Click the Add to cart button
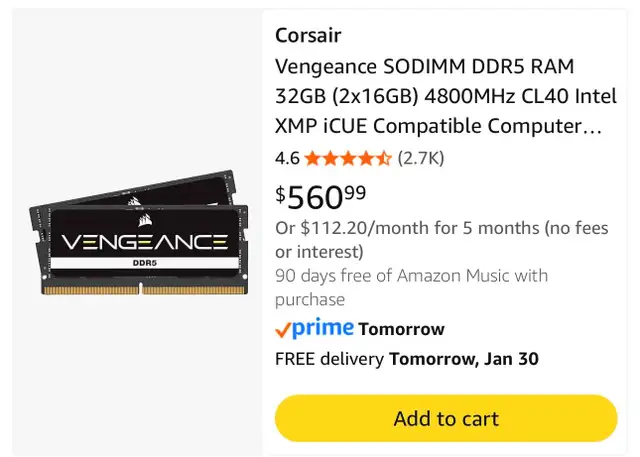This screenshot has height=457, width=640. pyautogui.click(x=446, y=418)
